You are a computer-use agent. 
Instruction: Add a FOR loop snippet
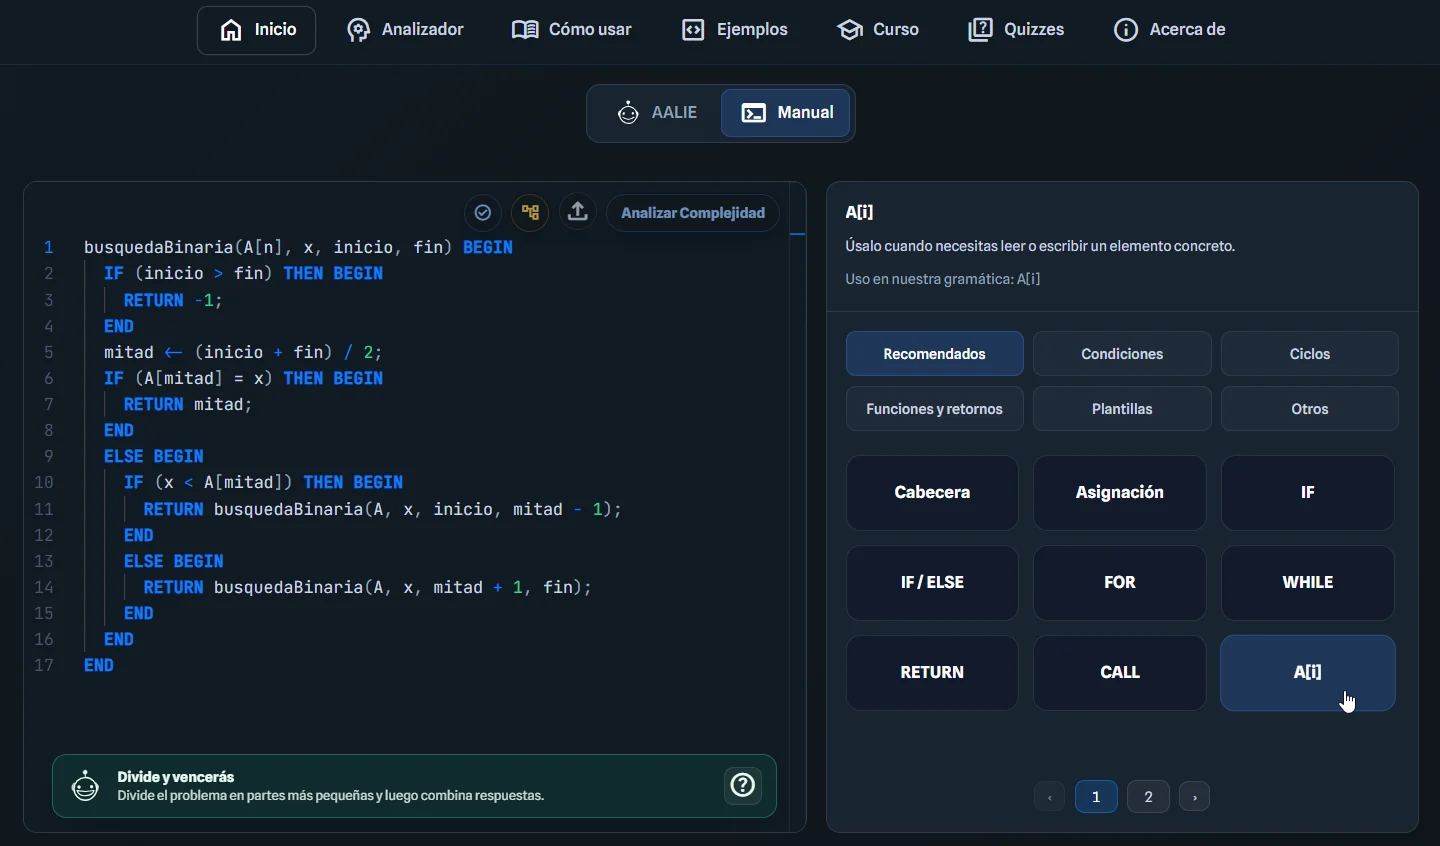tap(1120, 583)
